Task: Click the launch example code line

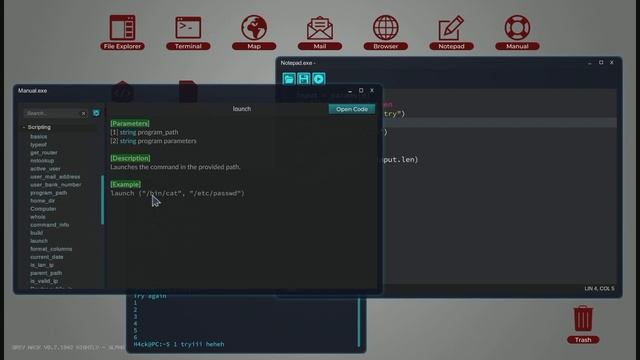Action: (178, 193)
